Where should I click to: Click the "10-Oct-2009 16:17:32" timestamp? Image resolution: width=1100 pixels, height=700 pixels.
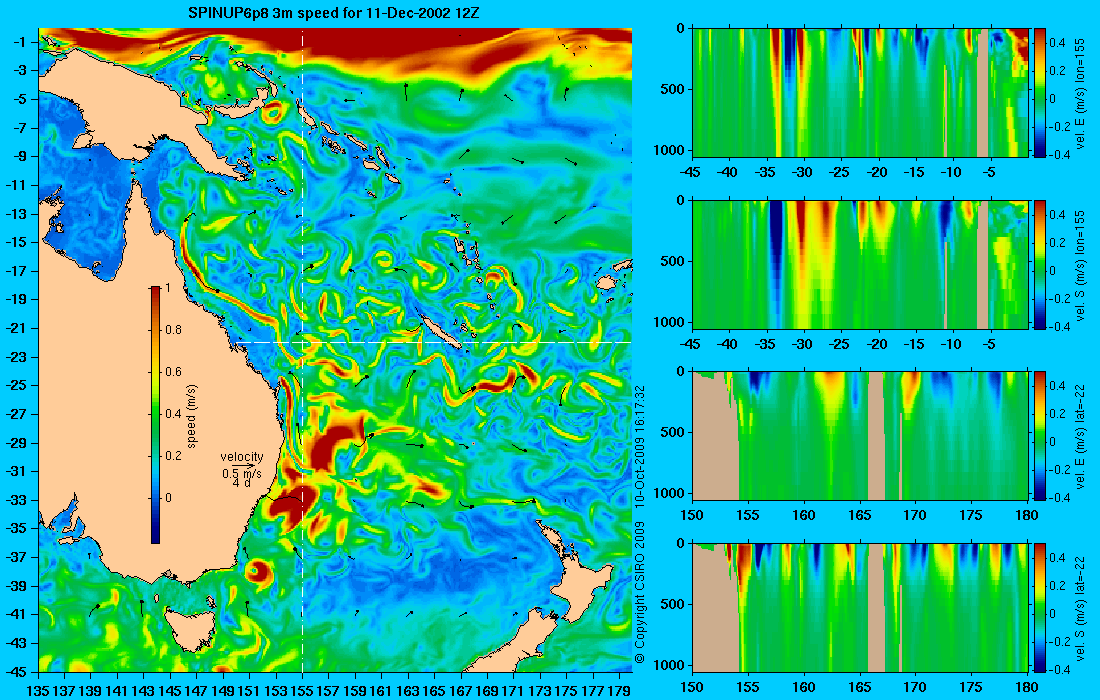click(640, 446)
